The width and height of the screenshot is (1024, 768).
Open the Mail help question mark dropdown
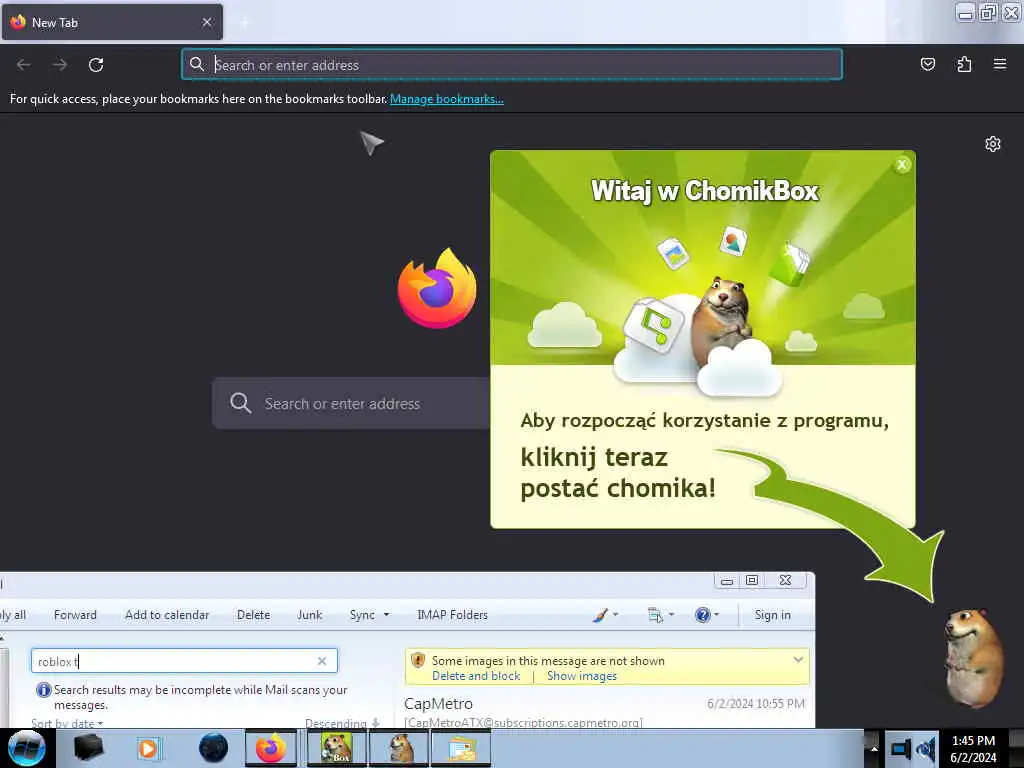pyautogui.click(x=707, y=615)
